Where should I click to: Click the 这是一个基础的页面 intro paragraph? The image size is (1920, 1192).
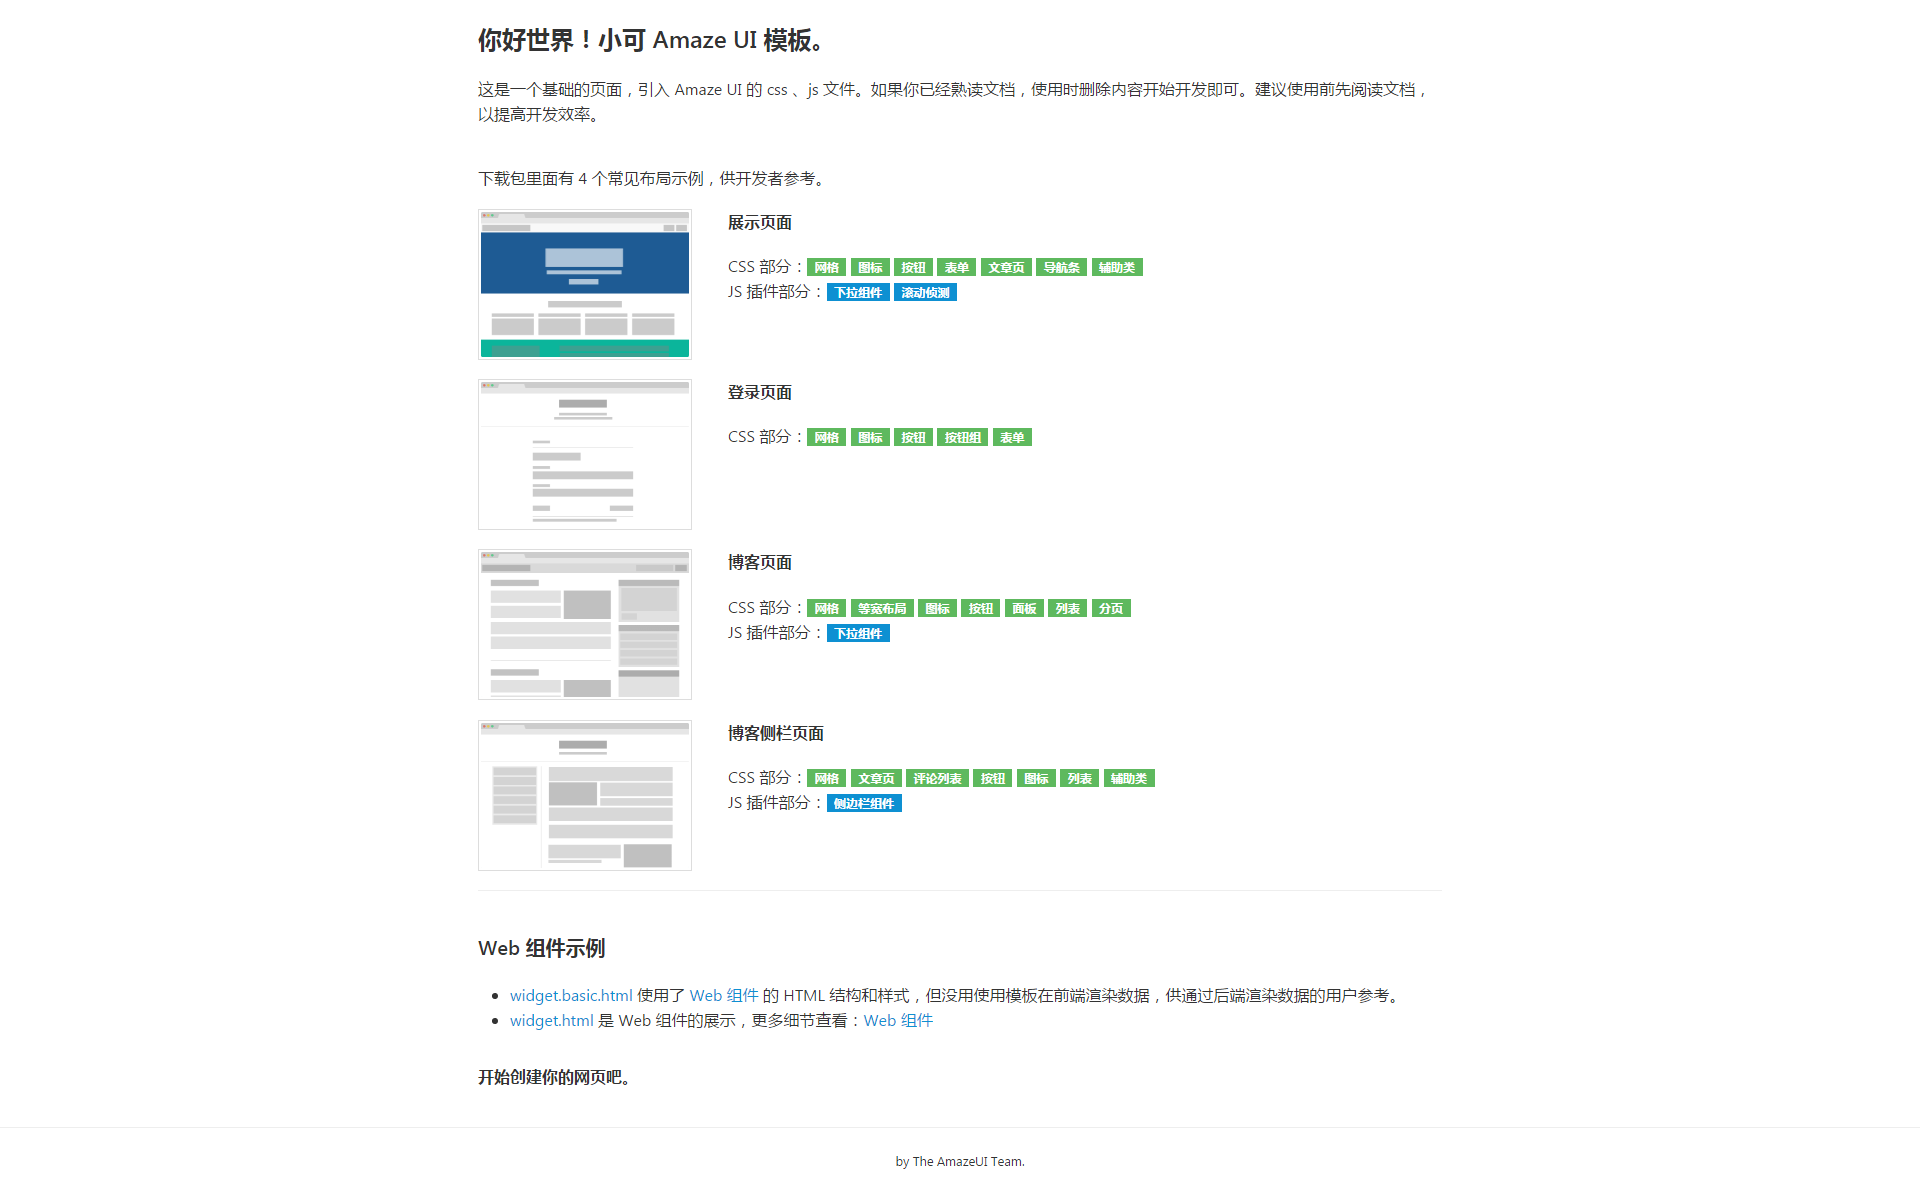click(x=954, y=102)
